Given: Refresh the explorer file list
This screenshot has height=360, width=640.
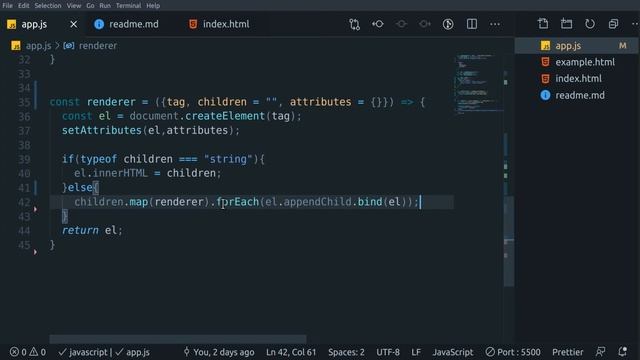Looking at the screenshot, I should point(590,24).
